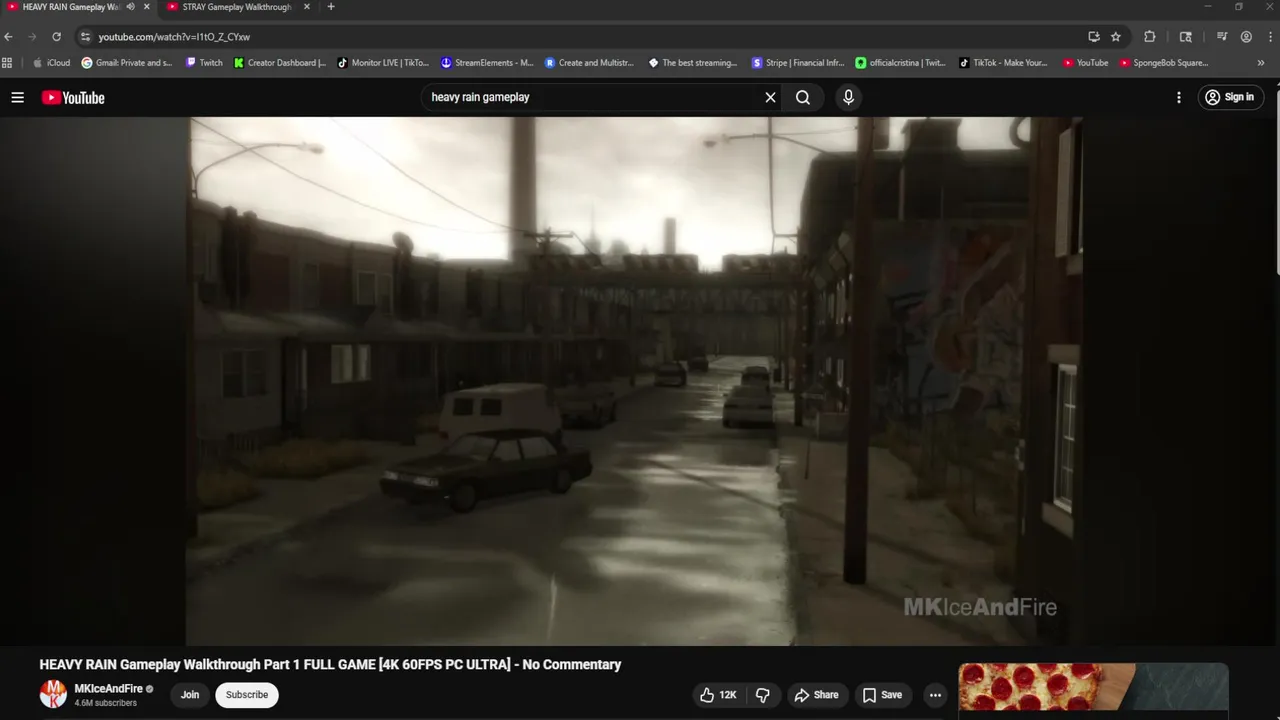Viewport: 1280px width, 720px height.
Task: Click the address bar URL
Action: click(x=174, y=37)
